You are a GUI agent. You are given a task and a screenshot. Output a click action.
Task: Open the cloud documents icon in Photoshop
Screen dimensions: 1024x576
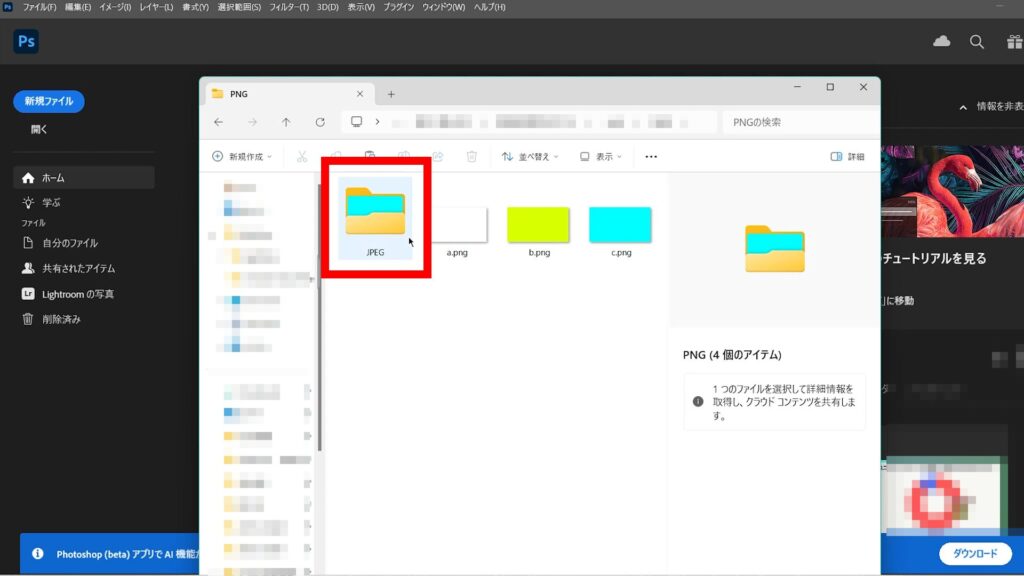coord(942,42)
